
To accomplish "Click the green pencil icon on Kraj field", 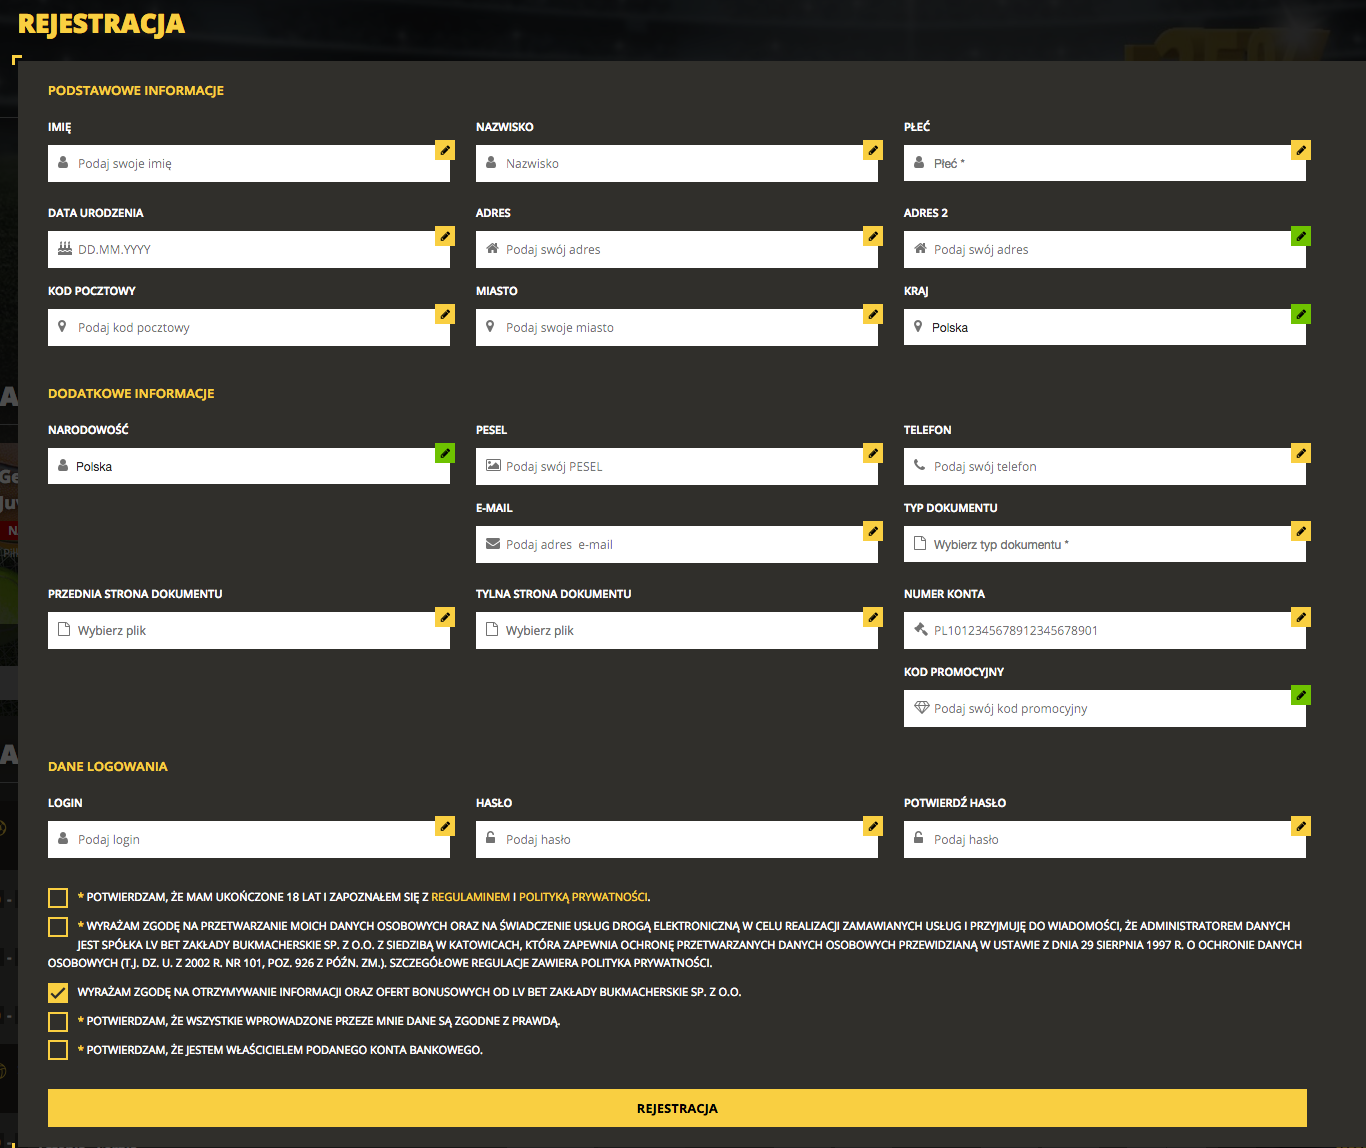I will pyautogui.click(x=1301, y=314).
